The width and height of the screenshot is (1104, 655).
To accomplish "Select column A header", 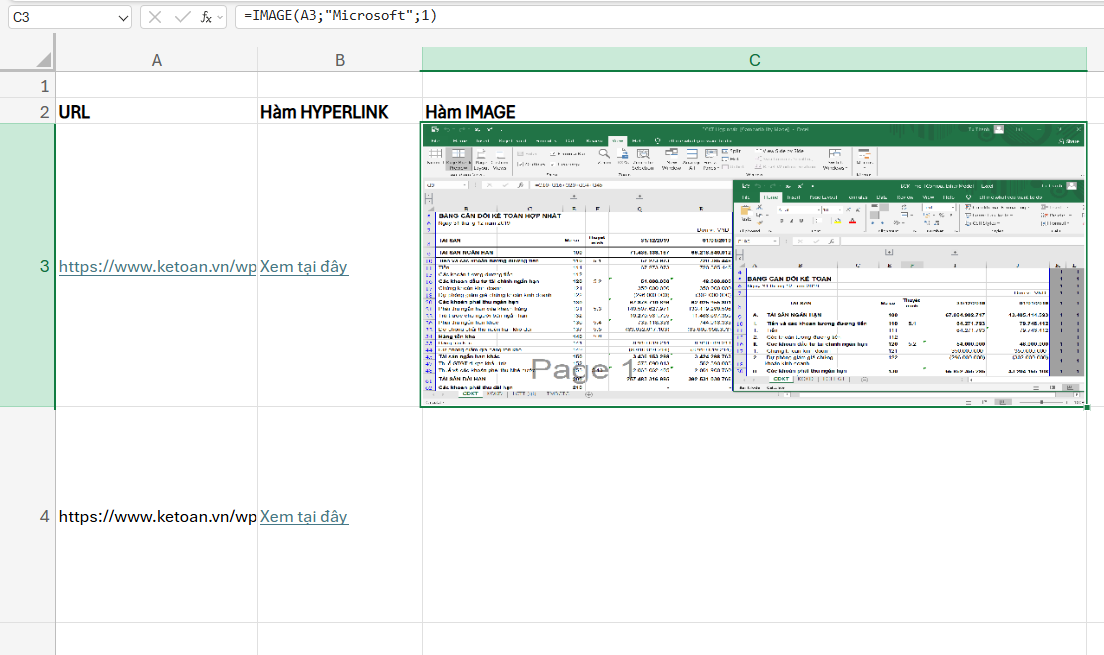I will (x=156, y=60).
